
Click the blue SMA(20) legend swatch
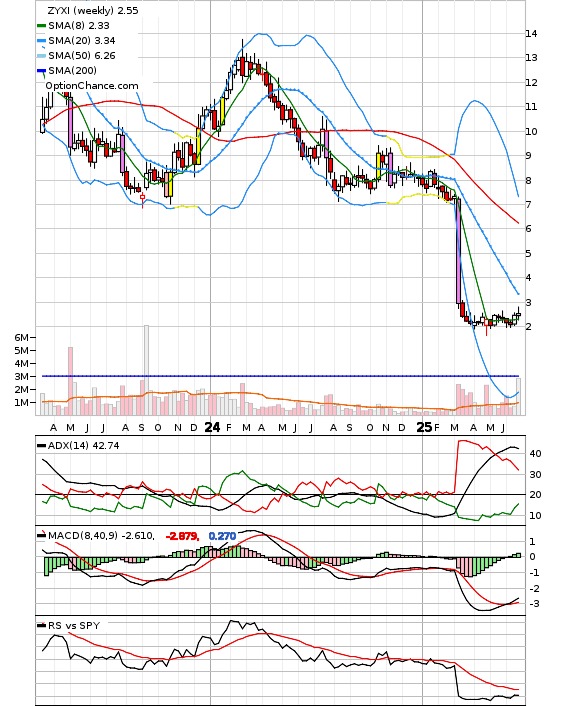(41, 41)
